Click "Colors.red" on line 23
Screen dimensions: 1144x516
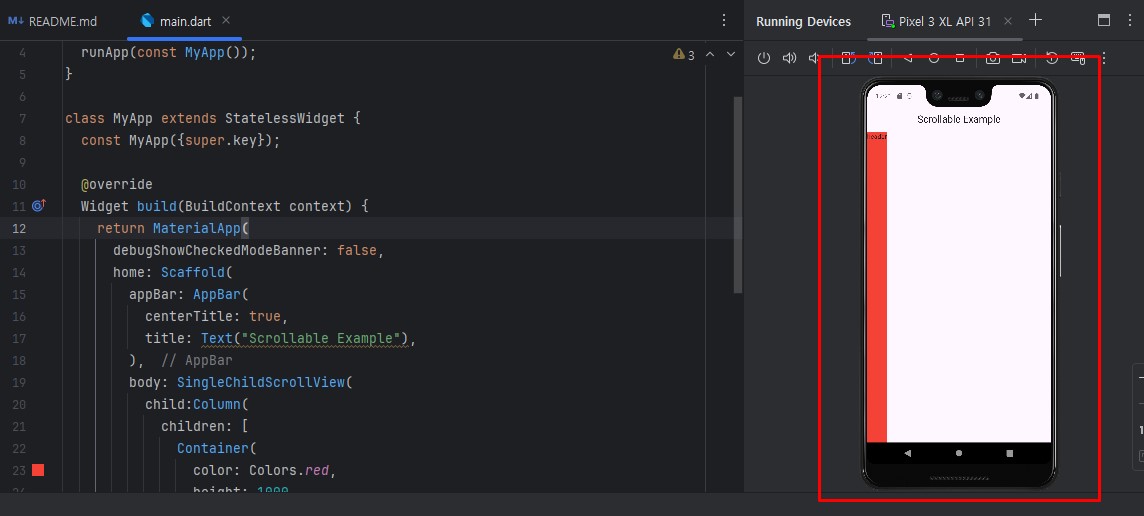(290, 470)
